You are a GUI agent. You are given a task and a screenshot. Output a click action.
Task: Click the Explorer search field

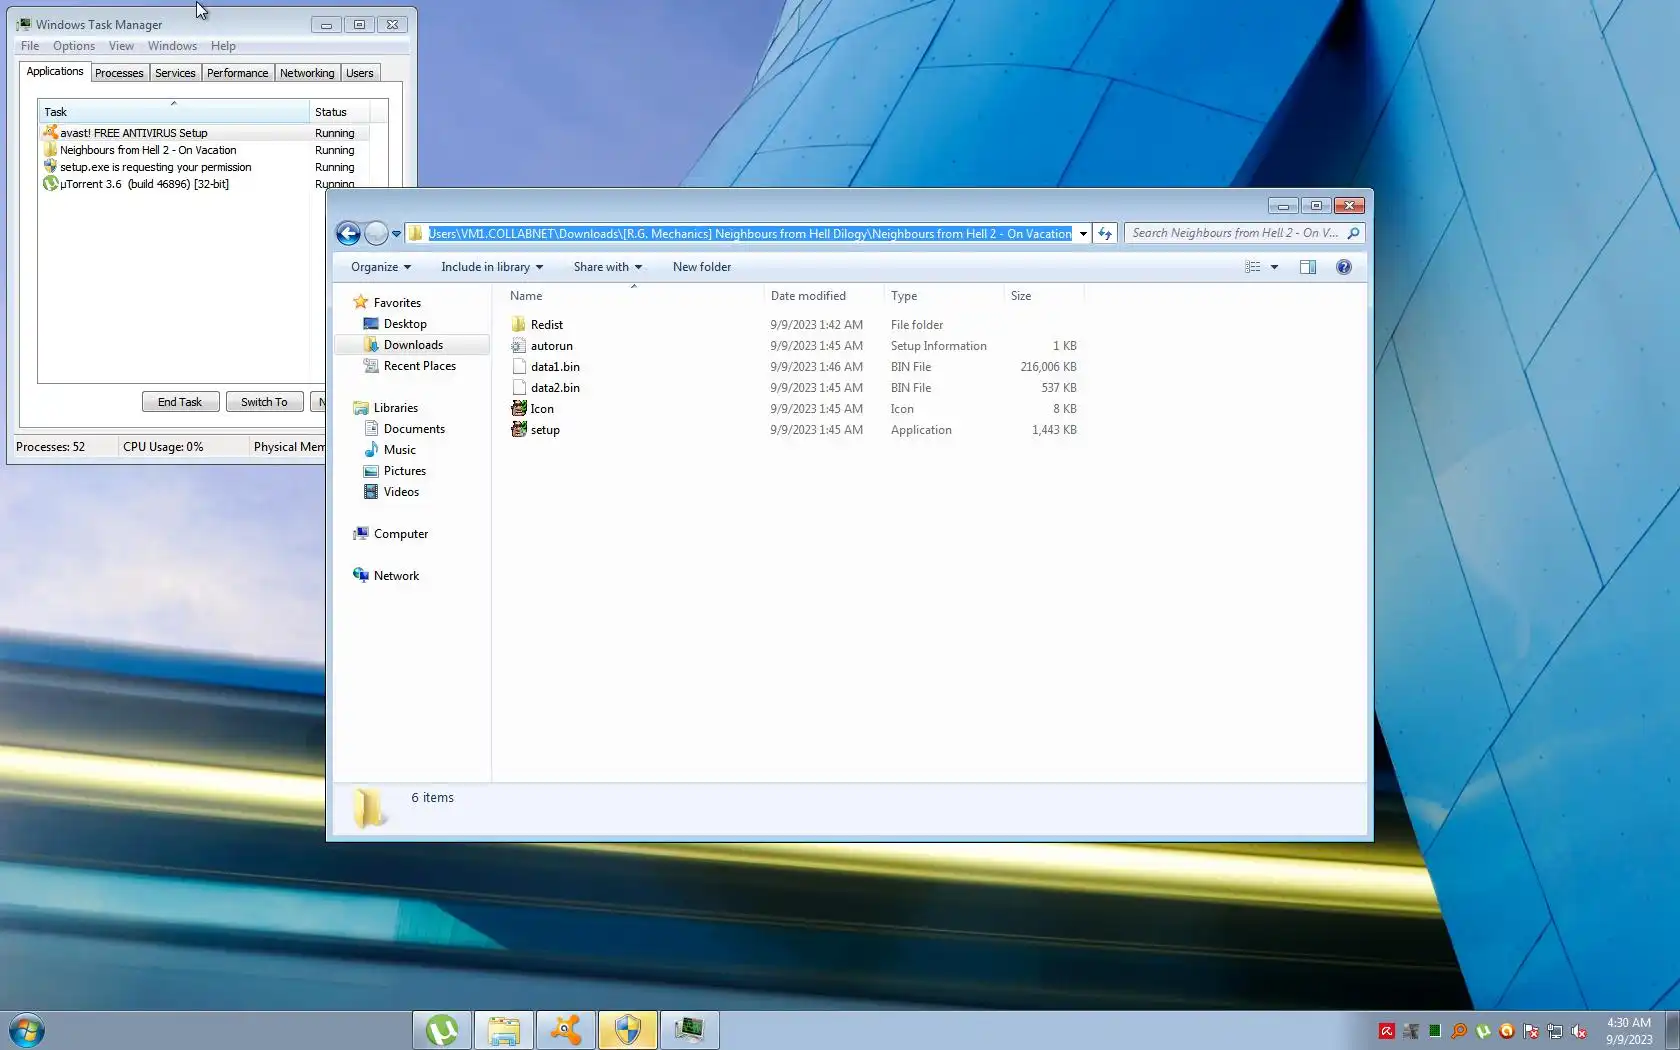click(x=1235, y=233)
